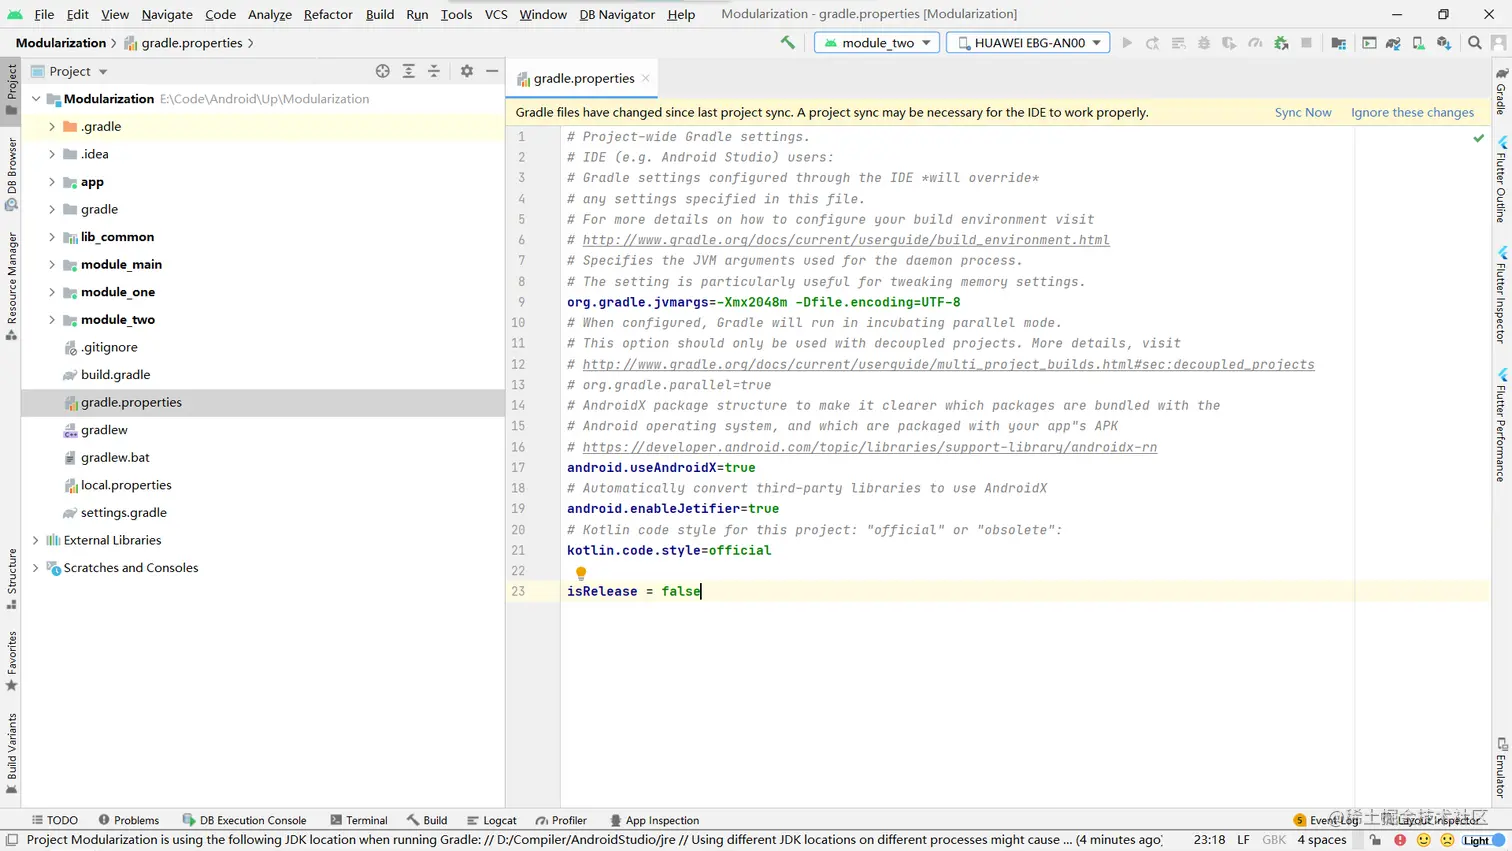This screenshot has width=1512, height=851.
Task: Open the Terminal tool window tab
Action: (358, 820)
